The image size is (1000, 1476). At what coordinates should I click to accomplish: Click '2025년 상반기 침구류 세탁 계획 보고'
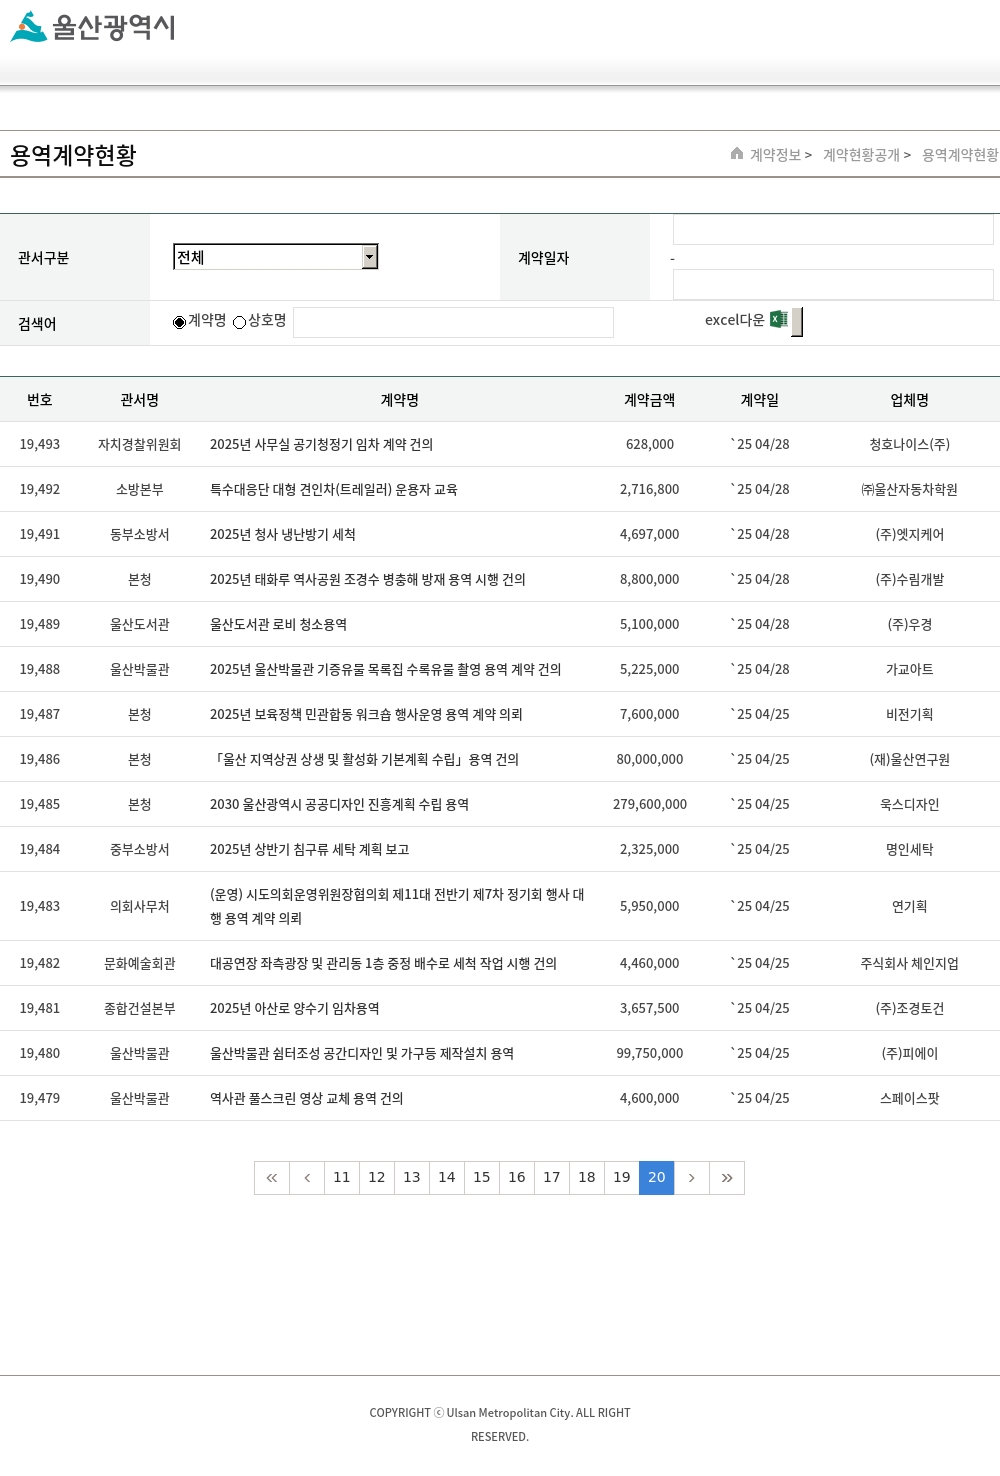[x=309, y=850]
